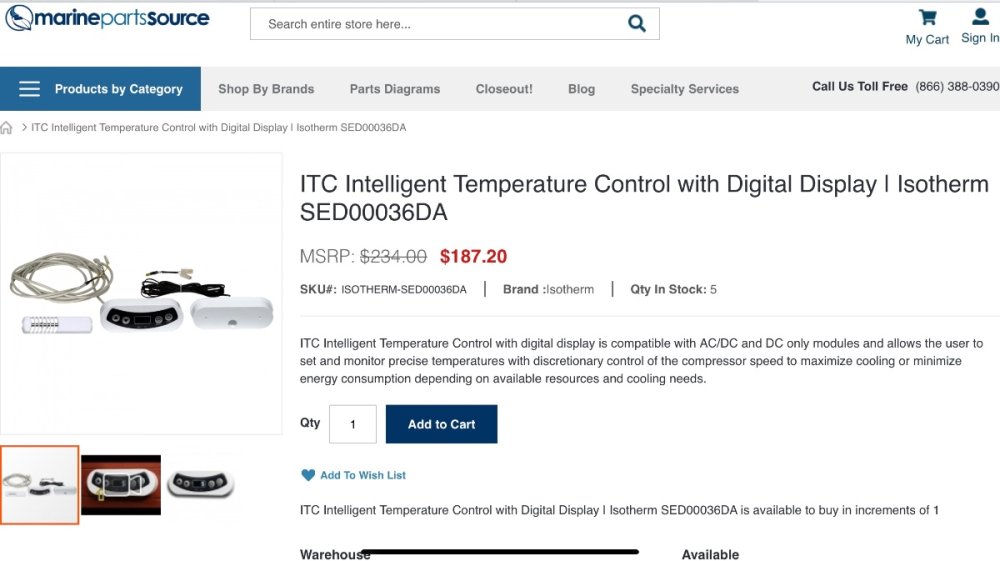This screenshot has height=561, width=1000.
Task: Open the Closeout! section
Action: coord(504,89)
